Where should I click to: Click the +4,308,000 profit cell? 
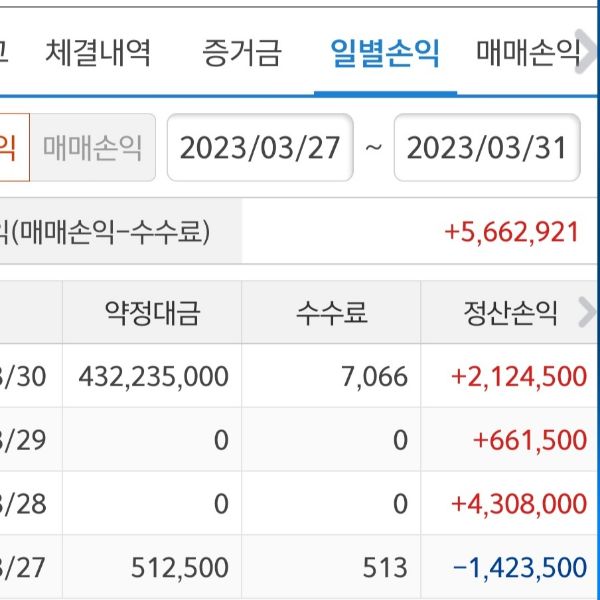(x=518, y=504)
